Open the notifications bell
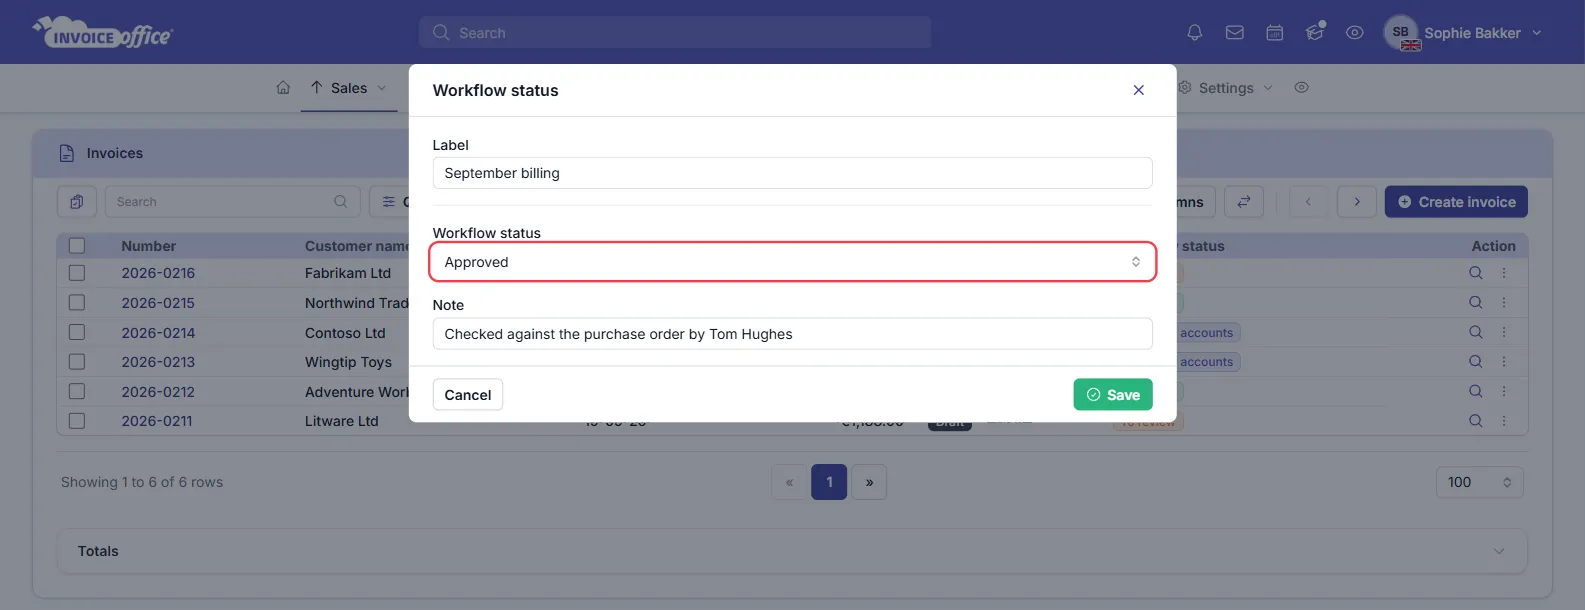Viewport: 1585px width, 610px height. (x=1194, y=33)
